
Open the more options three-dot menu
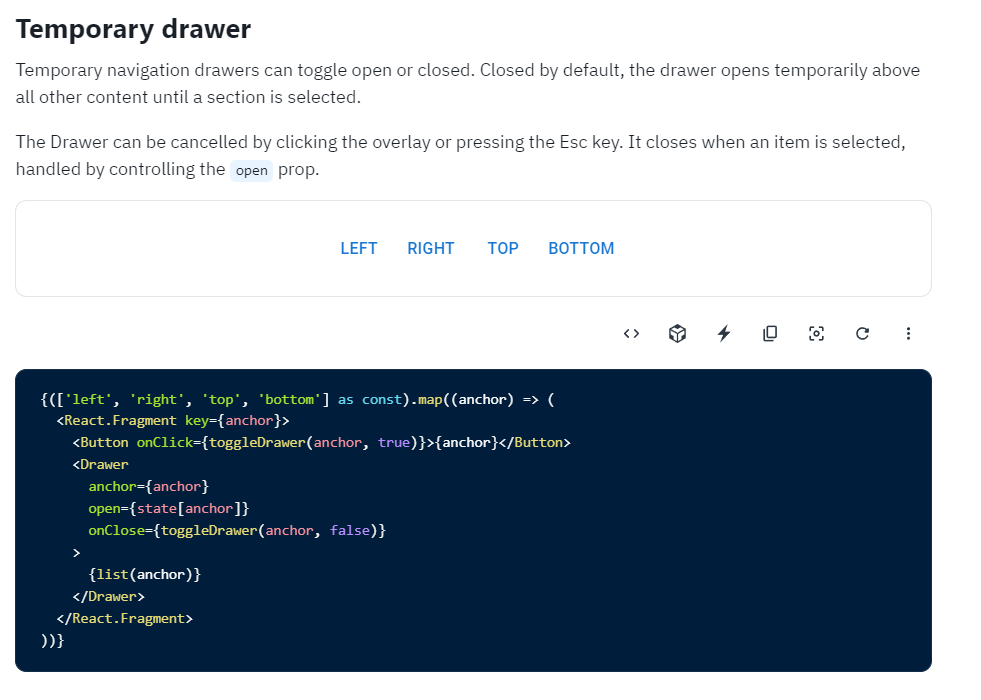coord(908,333)
